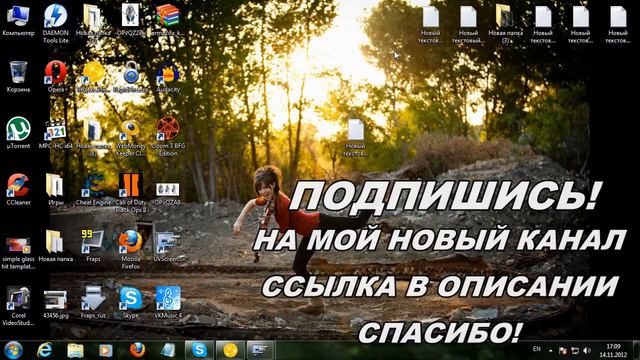Viewport: 640px width, 360px height.
Task: Open the CCleaner shortcut
Action: 18,189
